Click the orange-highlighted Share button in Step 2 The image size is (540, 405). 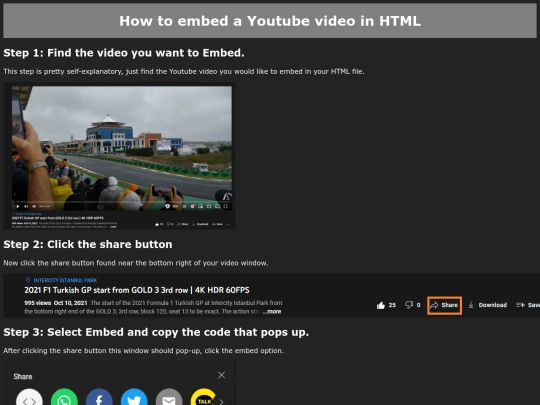pyautogui.click(x=444, y=305)
